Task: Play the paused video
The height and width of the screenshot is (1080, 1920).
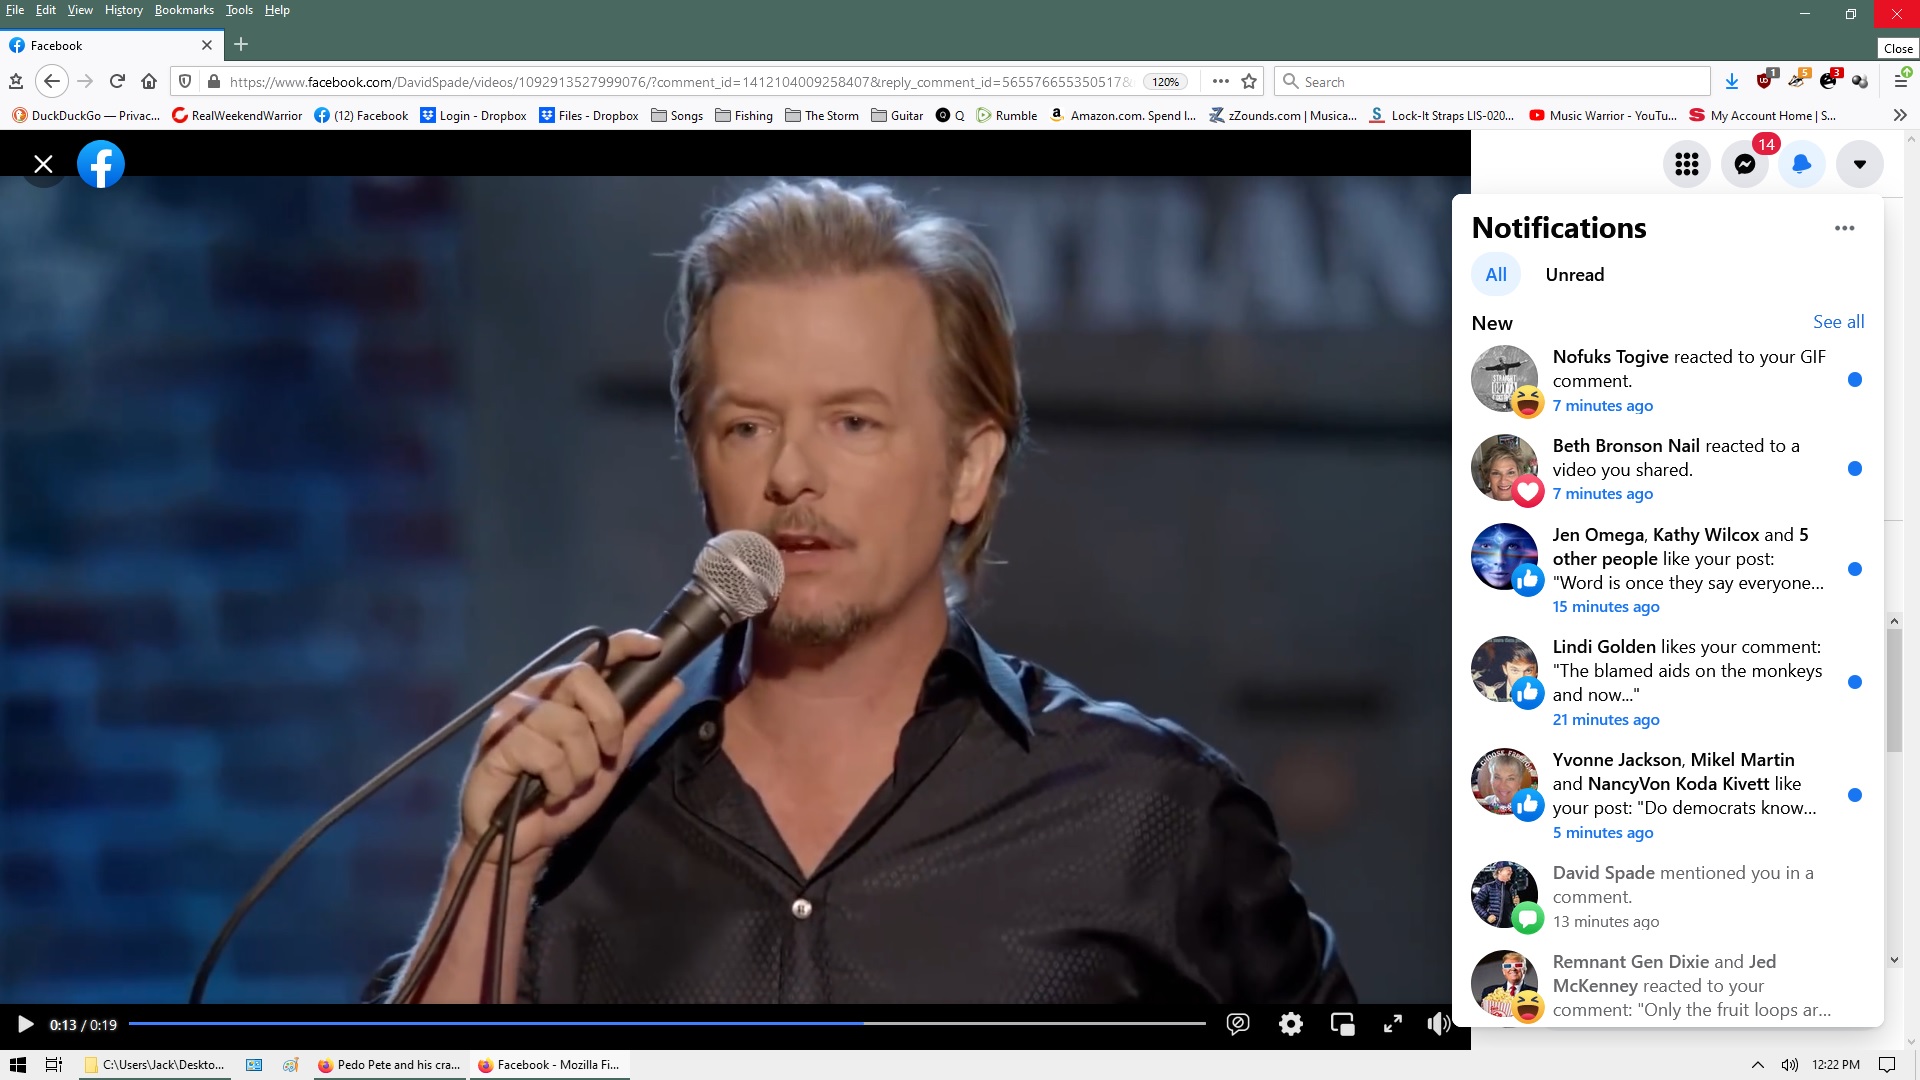Action: tap(26, 1024)
